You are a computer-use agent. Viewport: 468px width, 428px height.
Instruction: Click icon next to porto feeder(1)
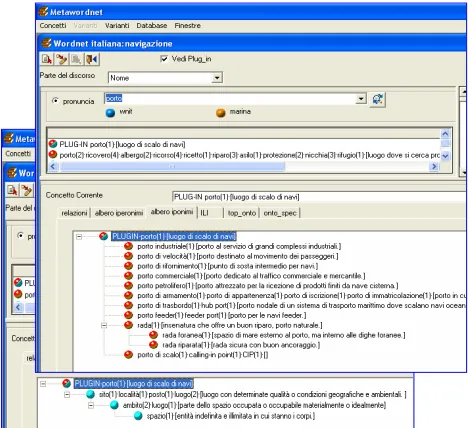[128, 315]
